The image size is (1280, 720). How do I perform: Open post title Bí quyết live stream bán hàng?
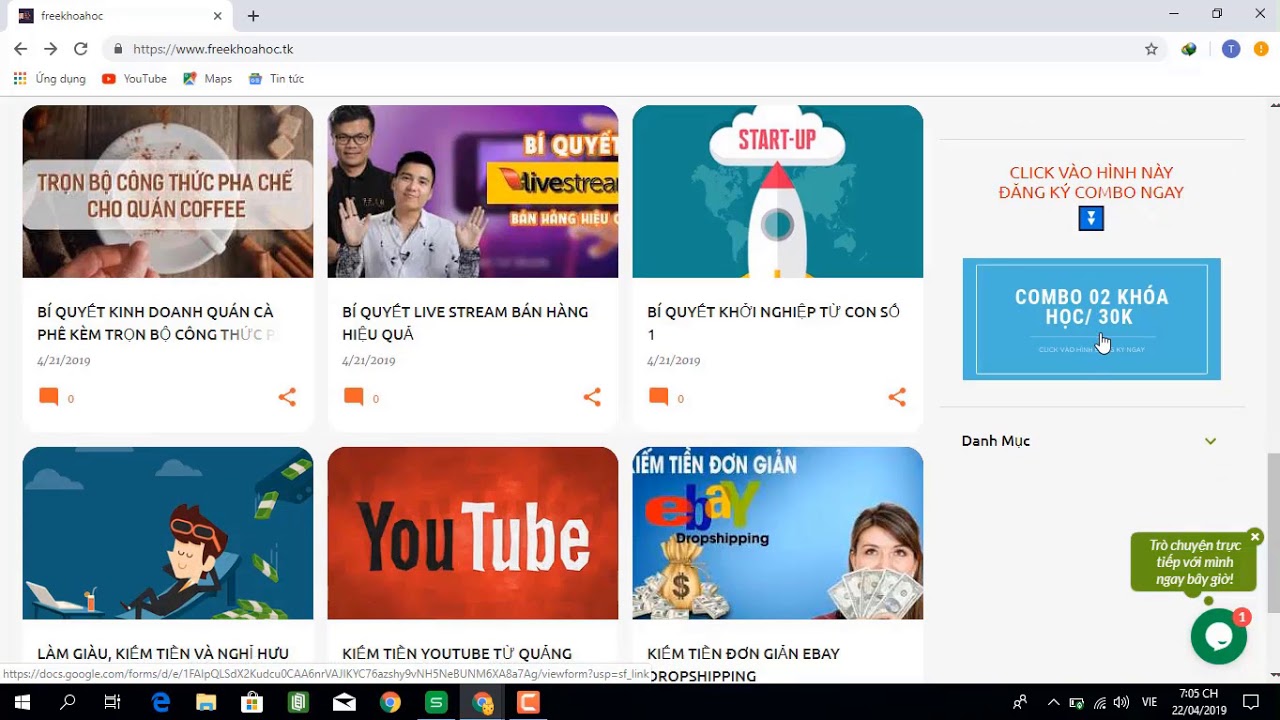[x=465, y=323]
